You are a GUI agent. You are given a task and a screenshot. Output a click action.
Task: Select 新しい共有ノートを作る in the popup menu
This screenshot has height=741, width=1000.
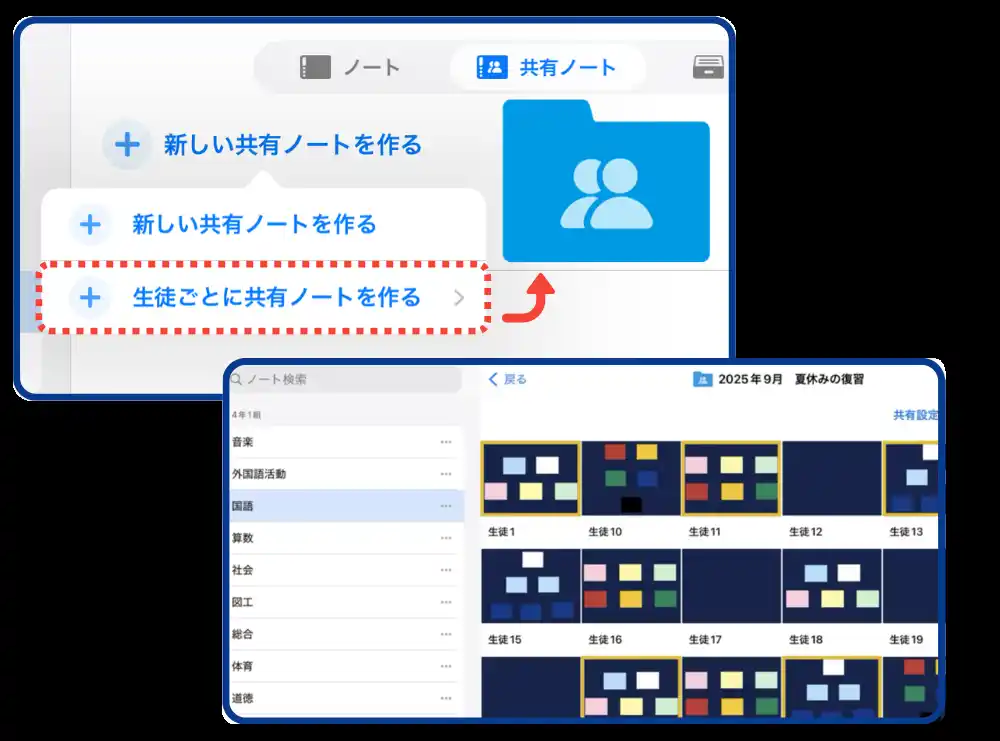(x=254, y=225)
